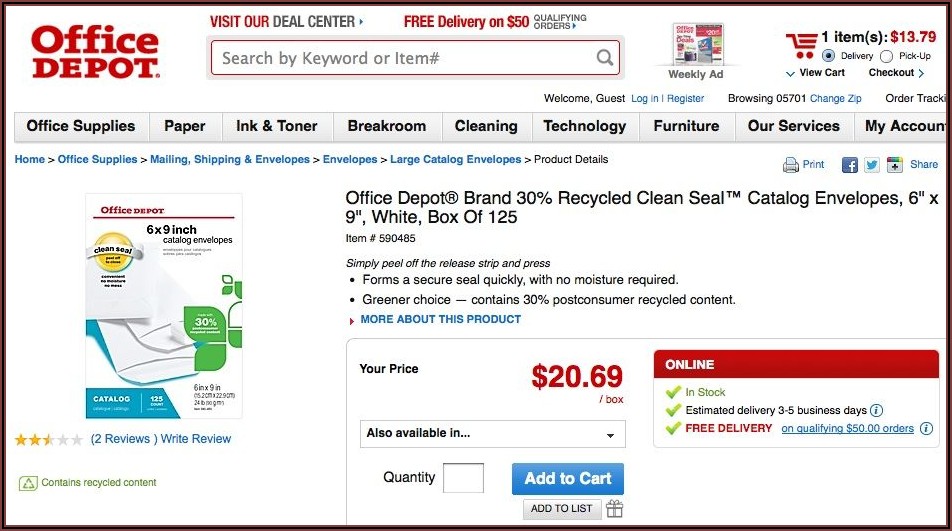The height and width of the screenshot is (531, 952).
Task: Click the gift registry icon beside Add to List
Action: [614, 509]
